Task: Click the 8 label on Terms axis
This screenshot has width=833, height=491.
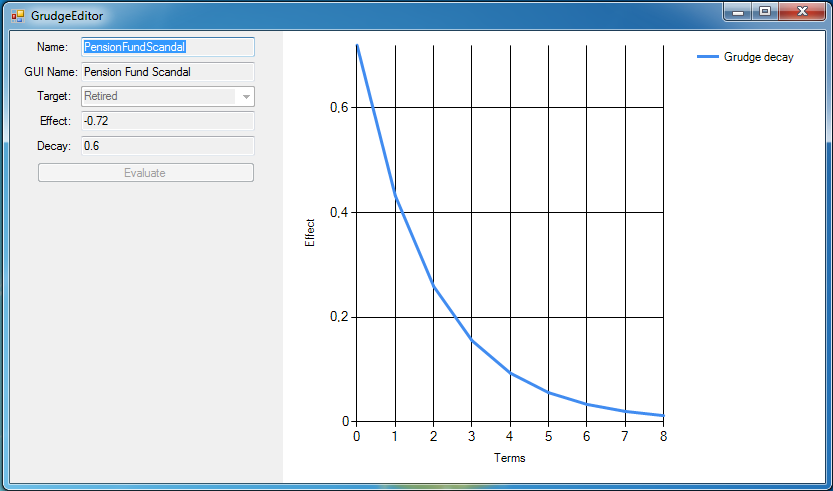Action: (663, 437)
